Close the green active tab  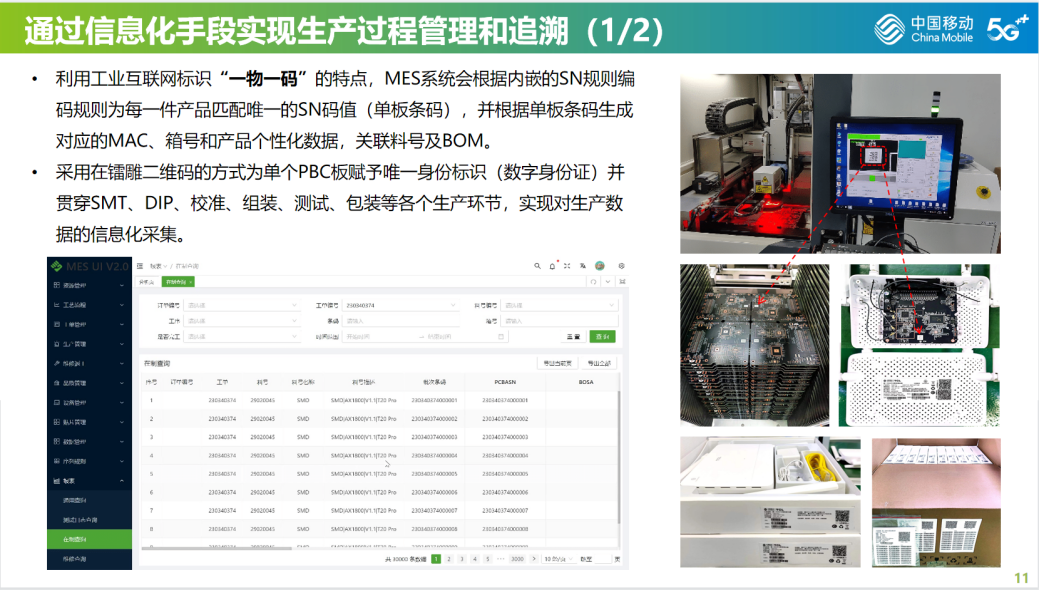click(x=188, y=282)
